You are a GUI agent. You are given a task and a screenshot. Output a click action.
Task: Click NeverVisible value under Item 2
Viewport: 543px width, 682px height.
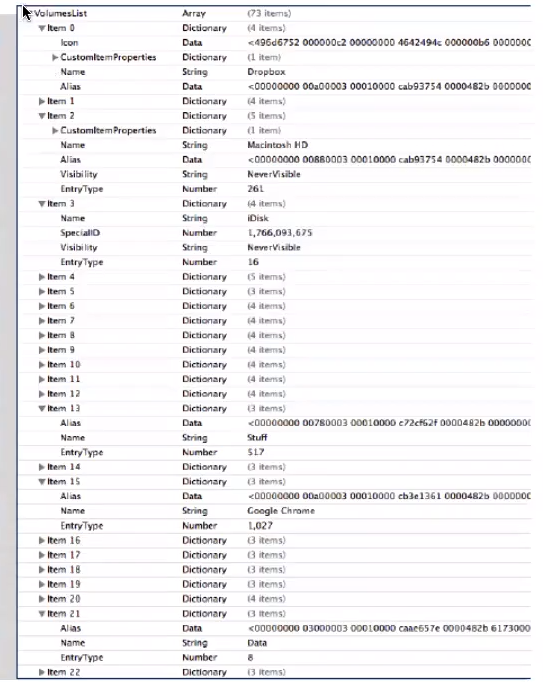(274, 174)
